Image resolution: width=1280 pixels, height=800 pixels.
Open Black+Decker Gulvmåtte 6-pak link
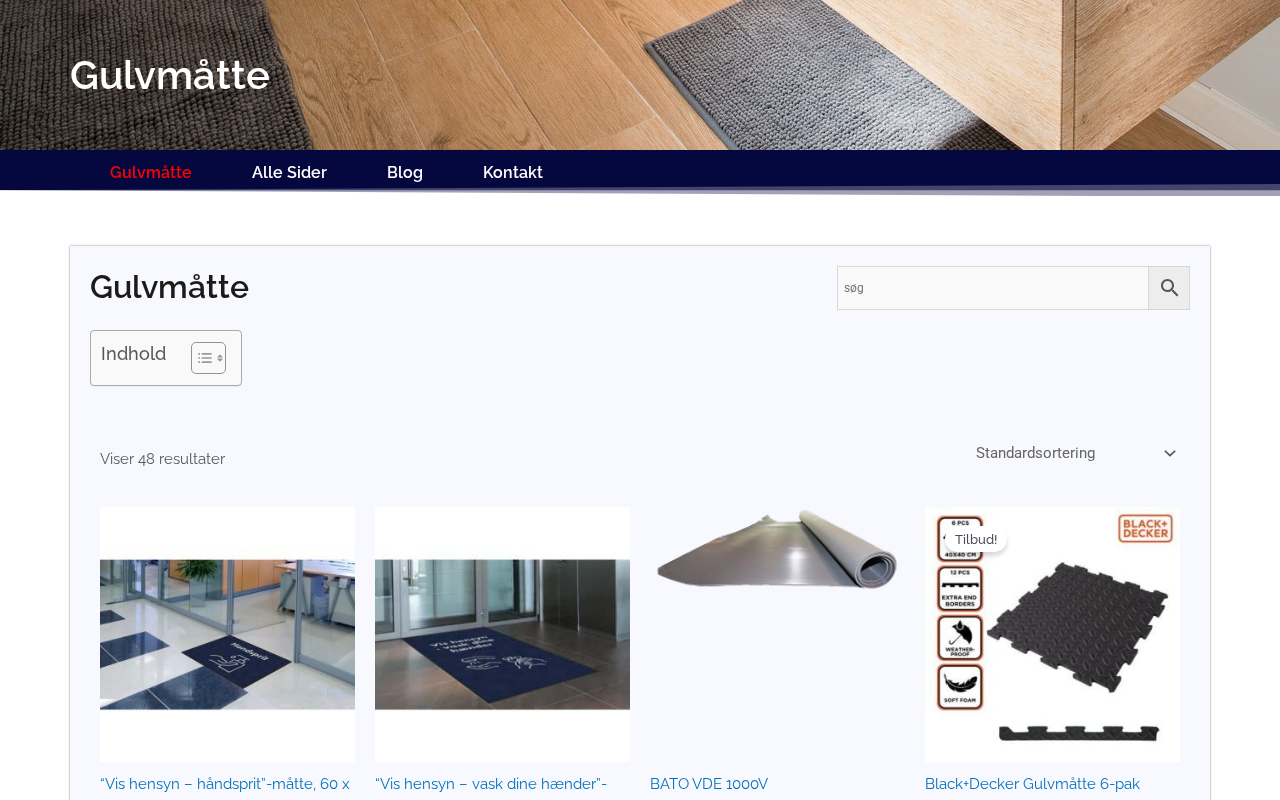pyautogui.click(x=1032, y=784)
